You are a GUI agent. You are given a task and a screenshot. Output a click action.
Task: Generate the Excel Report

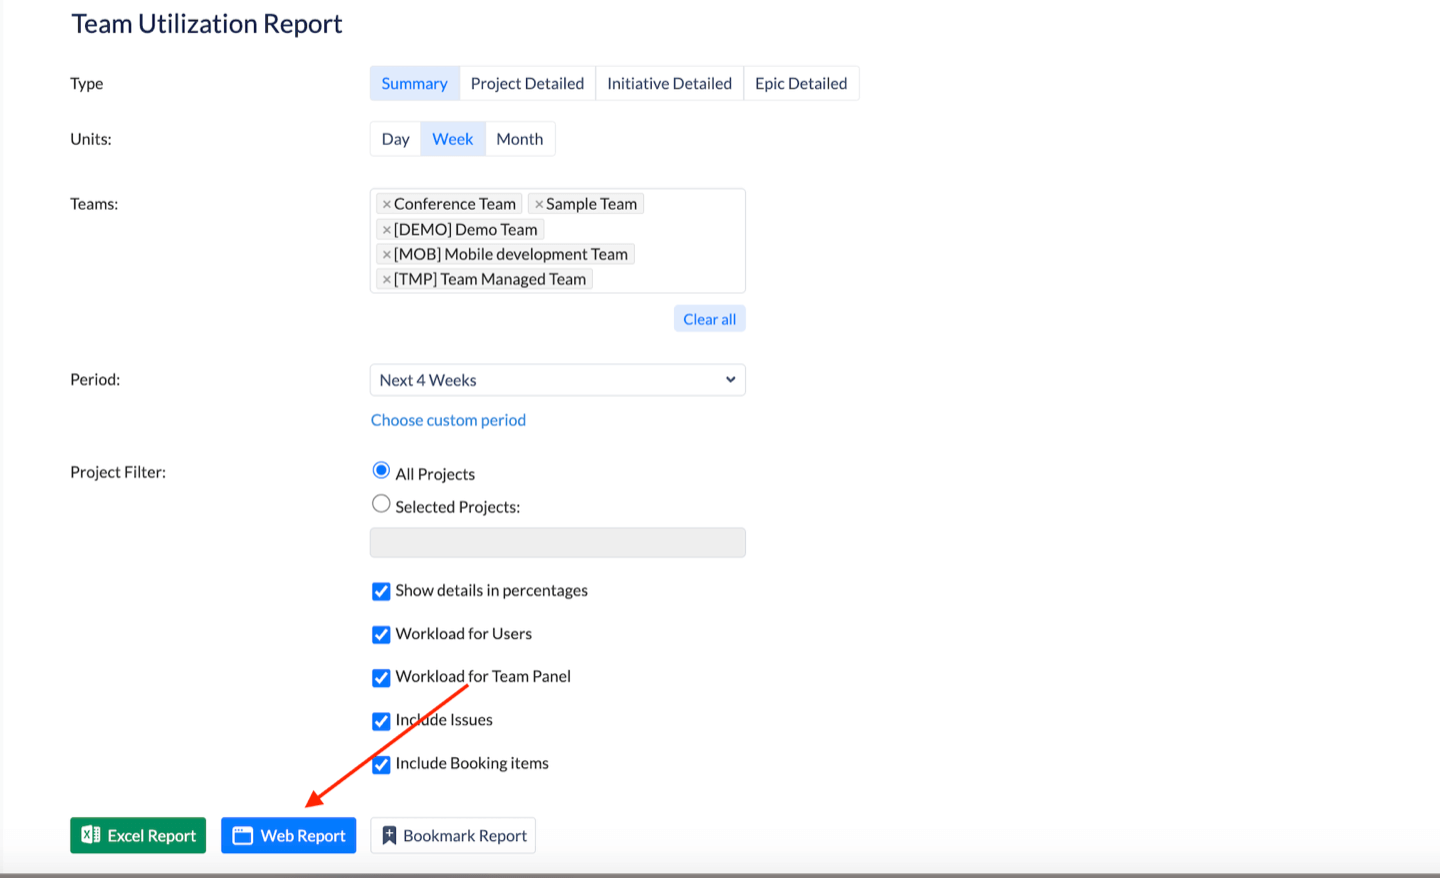click(x=138, y=835)
